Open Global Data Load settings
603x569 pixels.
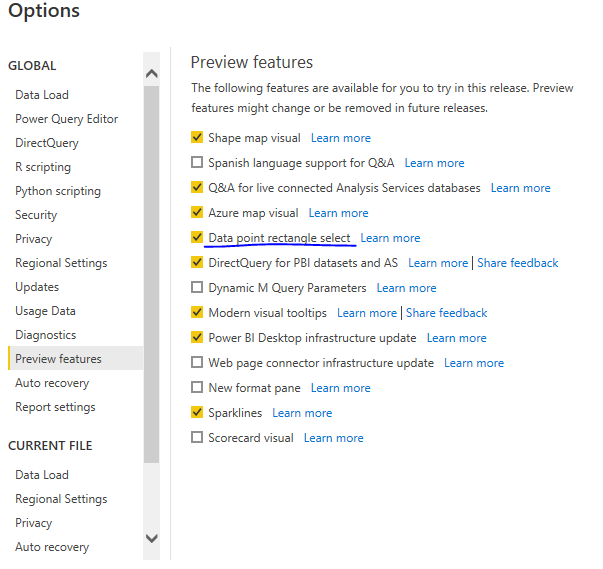(x=42, y=95)
